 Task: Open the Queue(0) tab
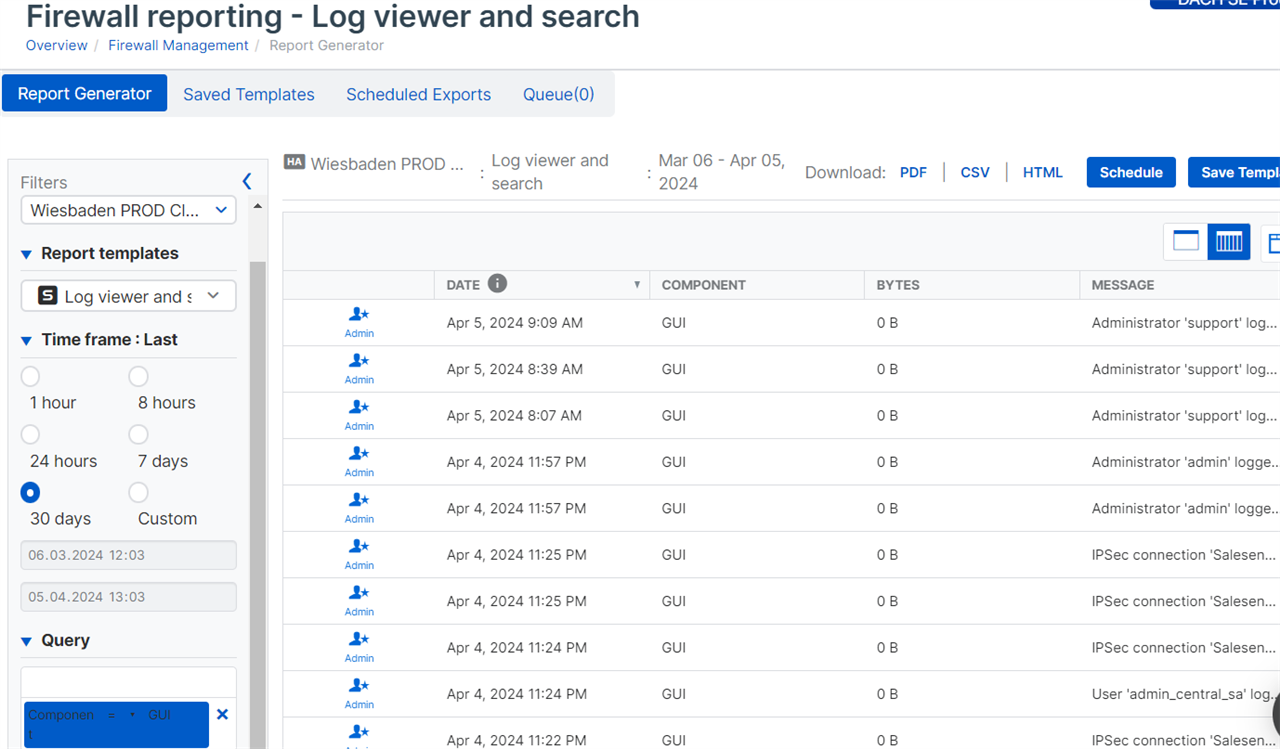(558, 94)
